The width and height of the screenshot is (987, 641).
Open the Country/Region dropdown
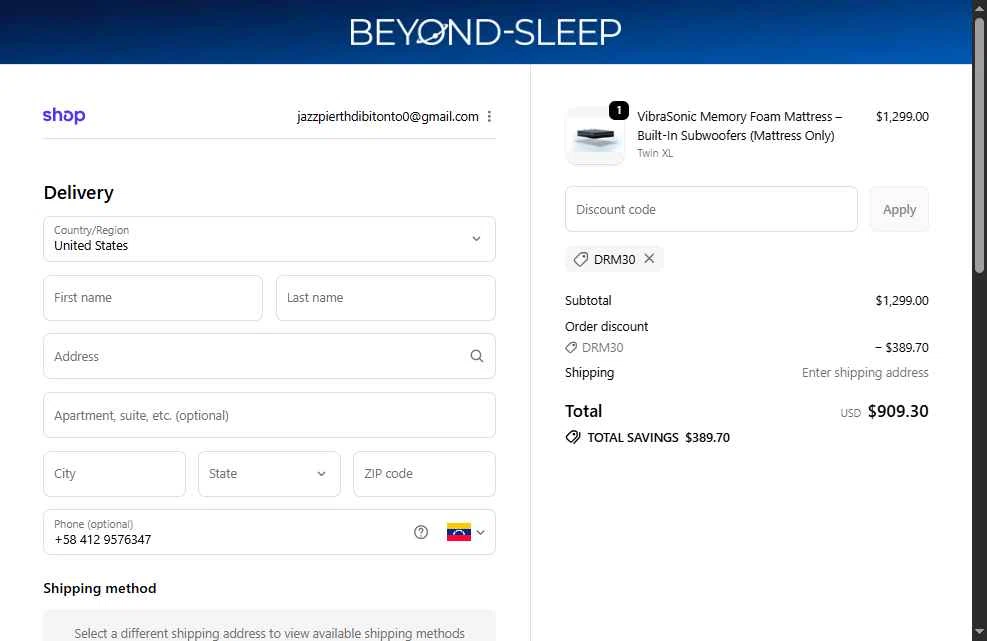(269, 239)
